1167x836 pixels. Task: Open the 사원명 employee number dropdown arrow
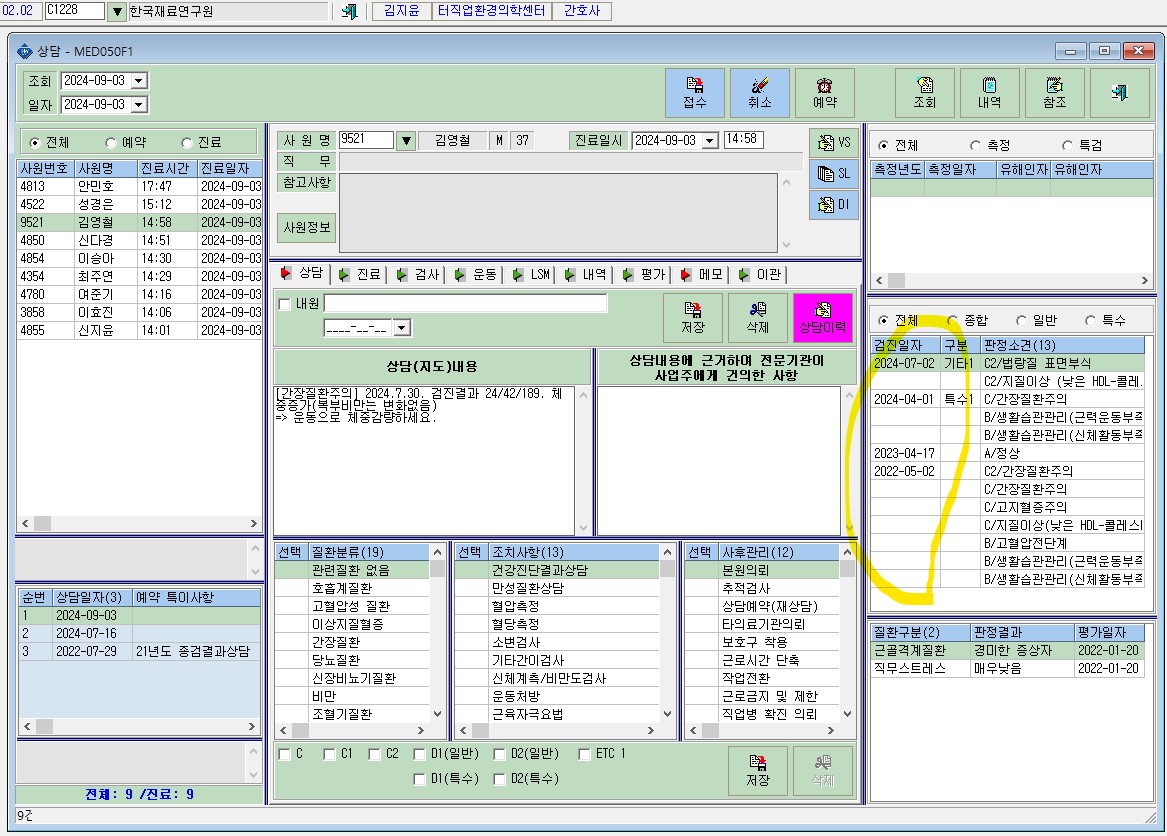[406, 140]
